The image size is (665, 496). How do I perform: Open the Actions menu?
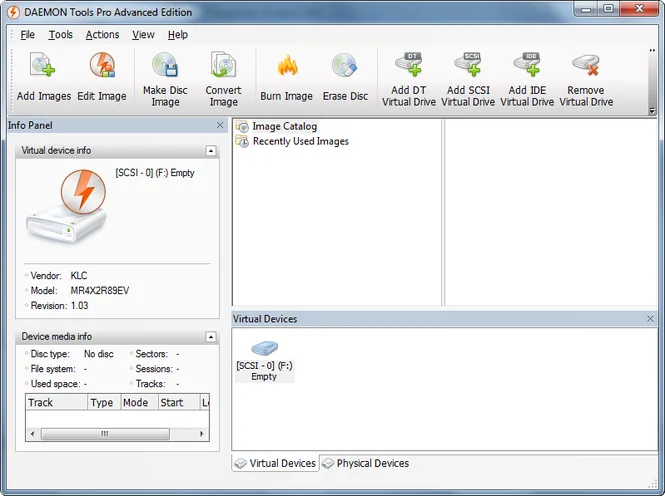coord(102,35)
